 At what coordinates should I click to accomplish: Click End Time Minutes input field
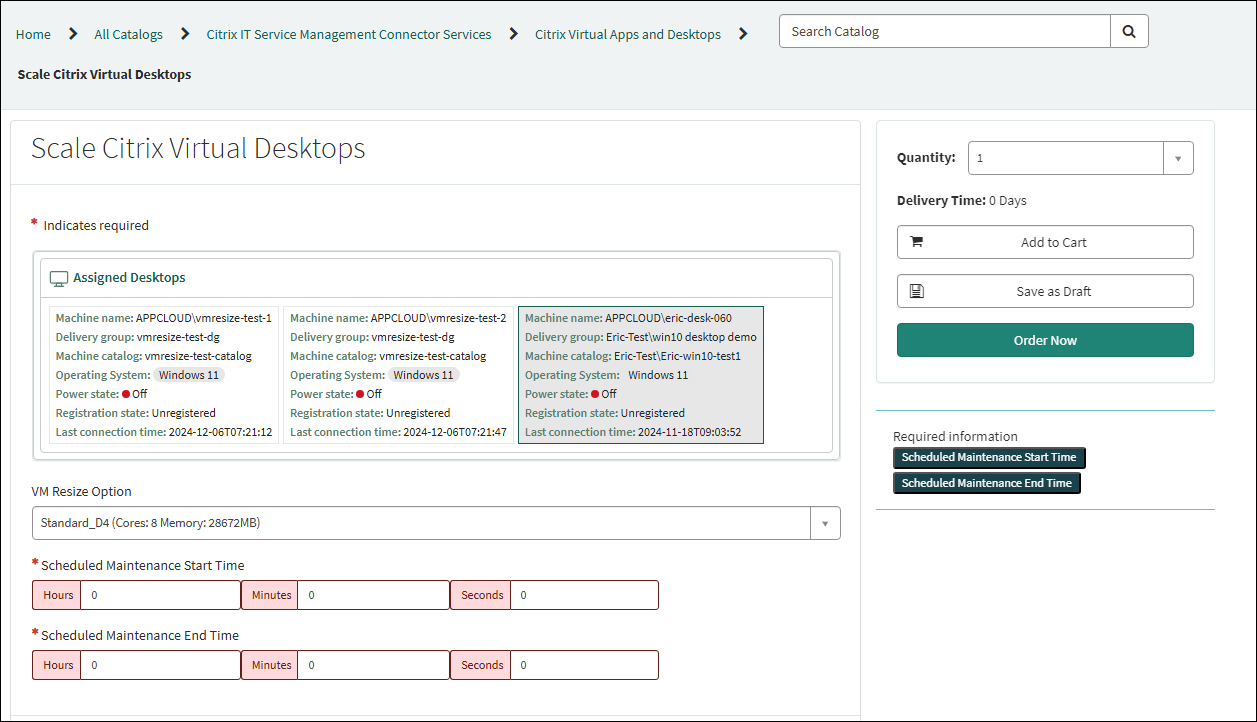point(372,665)
